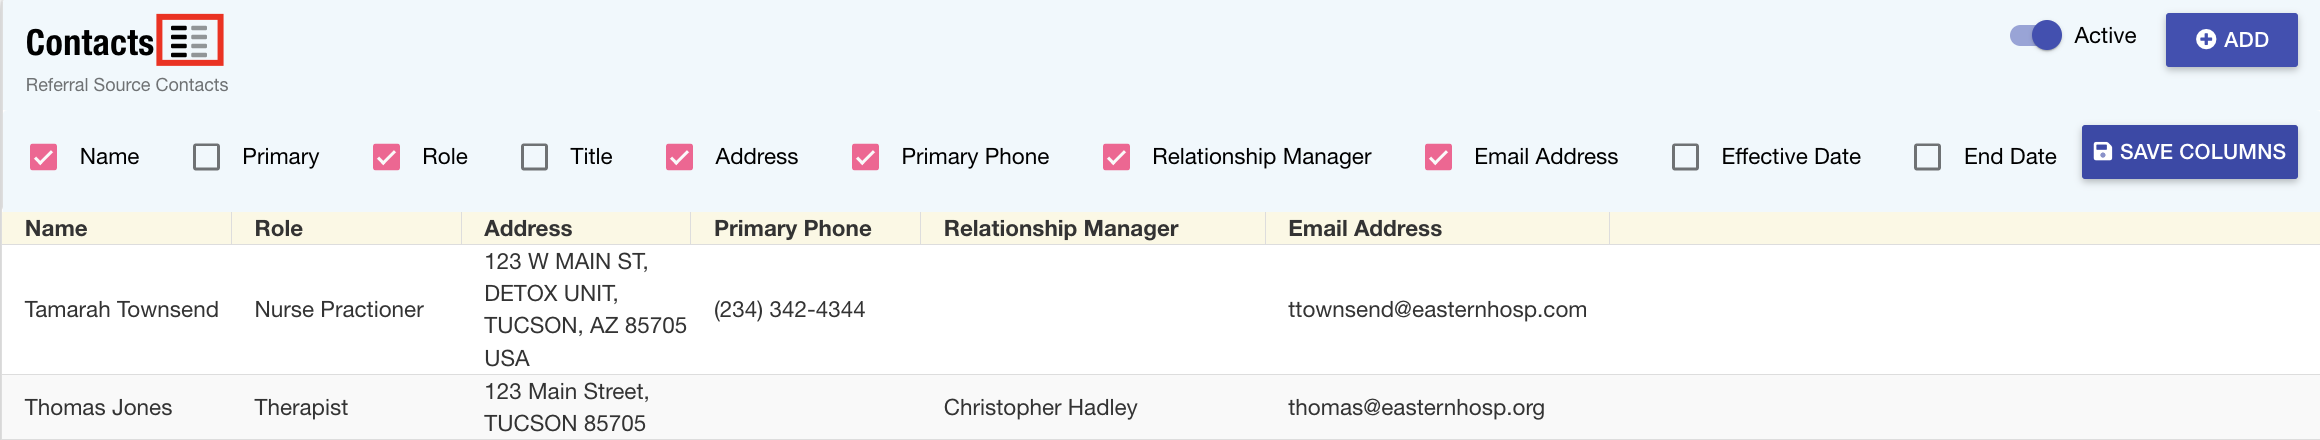Uncheck the Address column checkbox

679,157
